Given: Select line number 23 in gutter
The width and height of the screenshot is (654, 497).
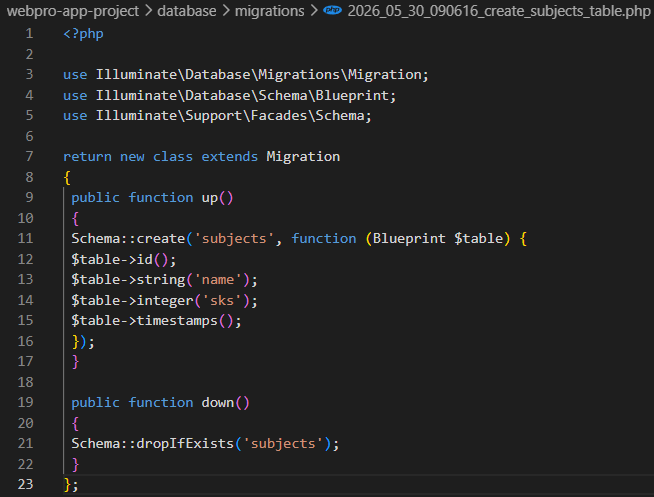Looking at the screenshot, I should tap(25, 484).
